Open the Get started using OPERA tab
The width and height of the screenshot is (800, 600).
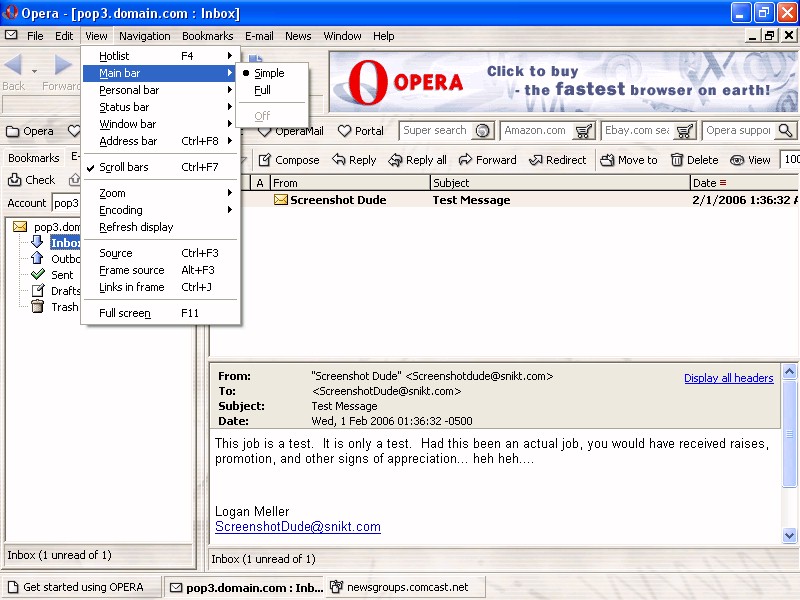pyautogui.click(x=82, y=587)
